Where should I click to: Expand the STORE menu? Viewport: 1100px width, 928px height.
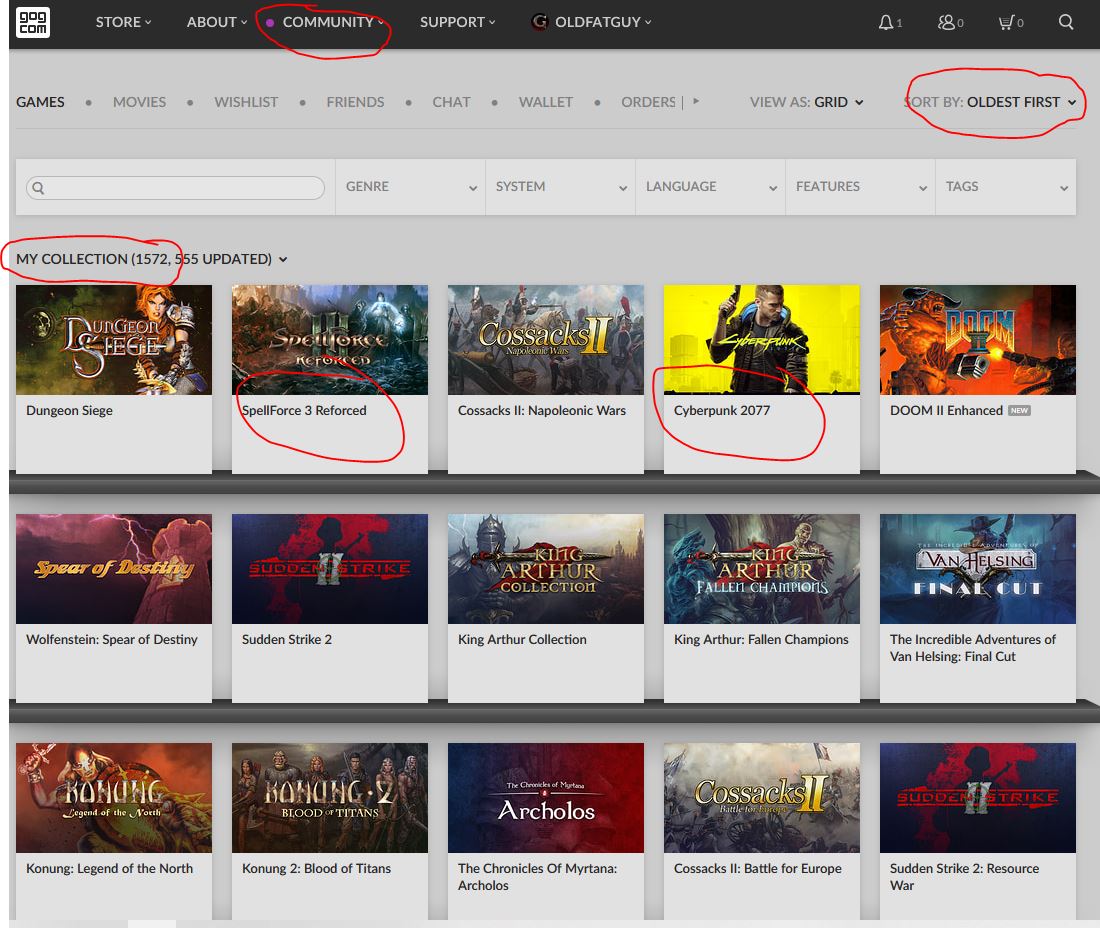click(123, 22)
